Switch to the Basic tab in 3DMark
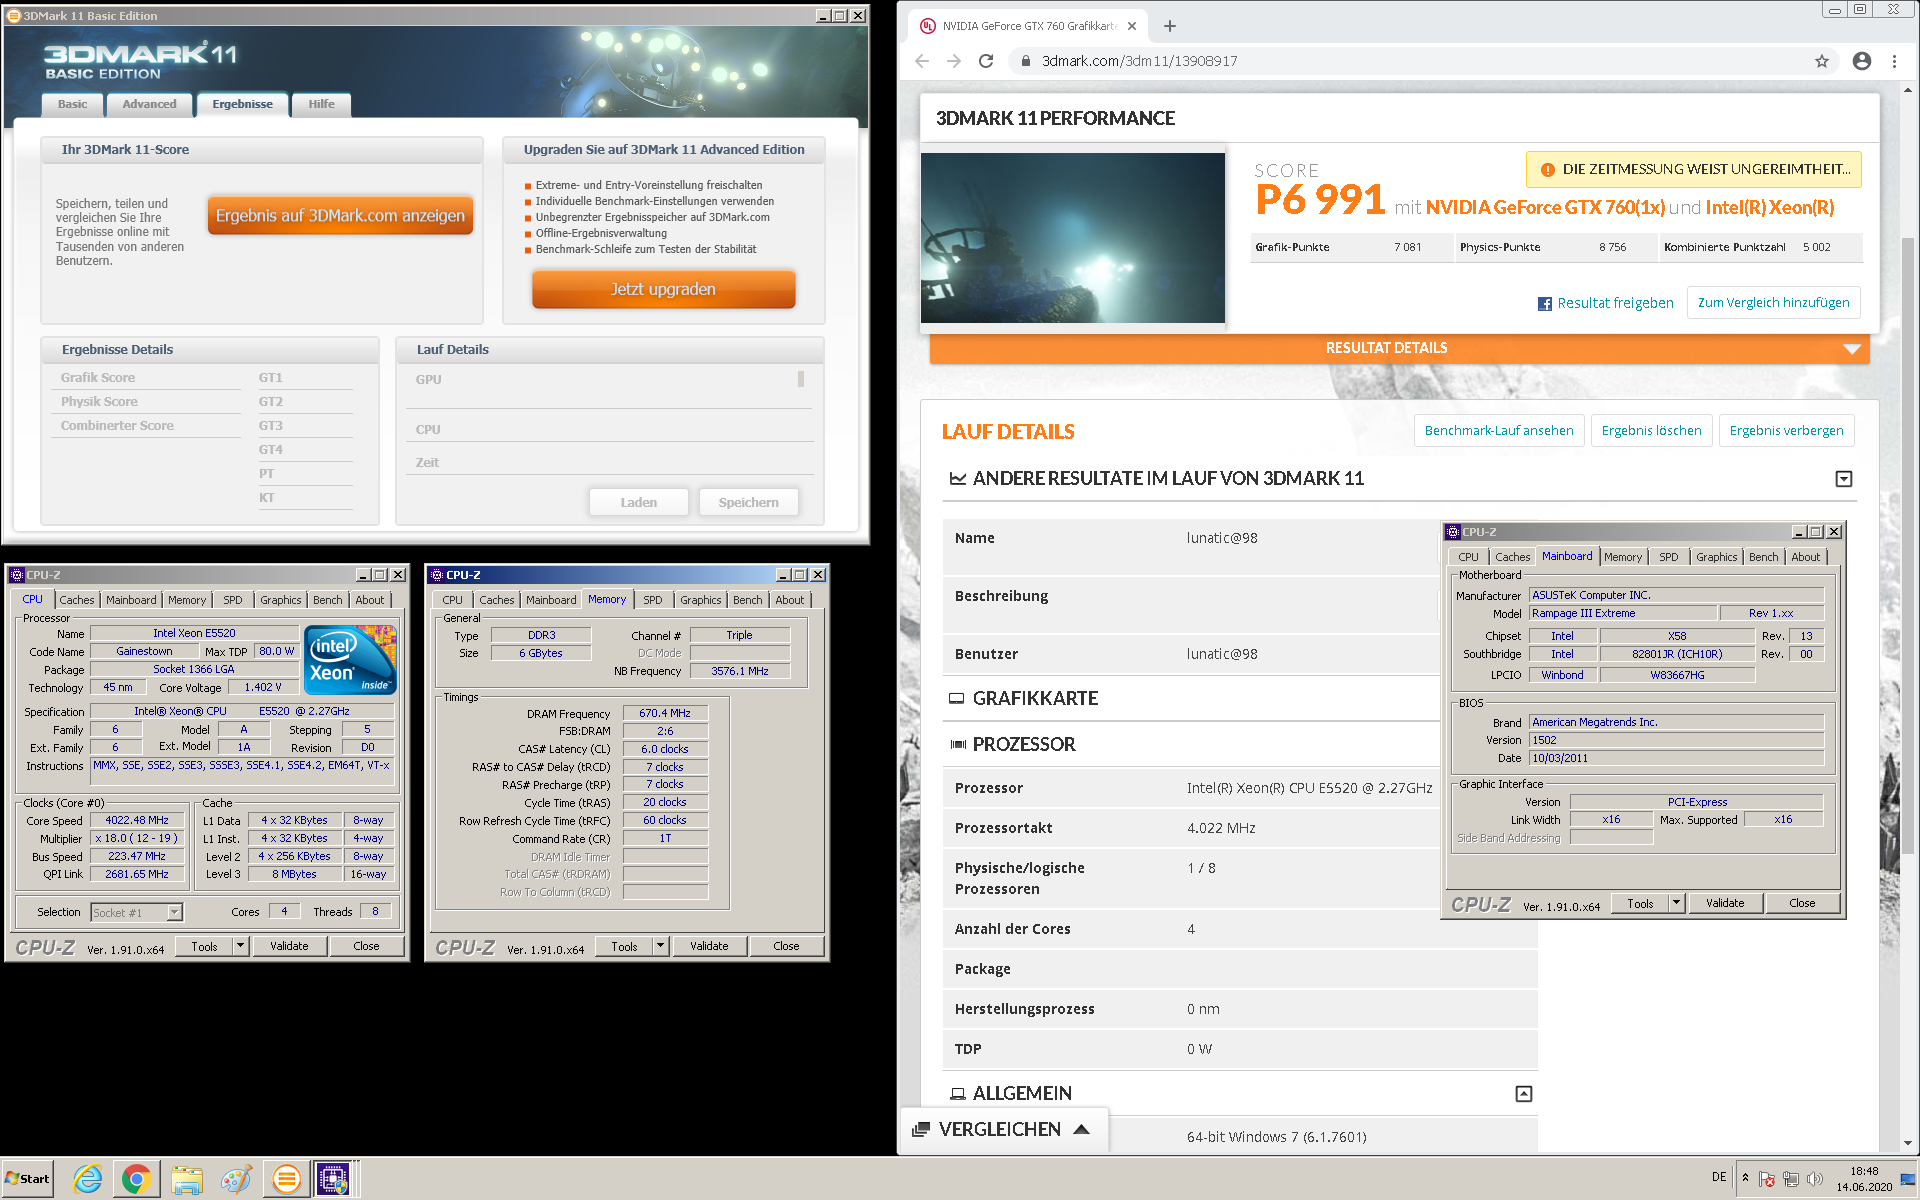1920x1200 pixels. pyautogui.click(x=72, y=104)
